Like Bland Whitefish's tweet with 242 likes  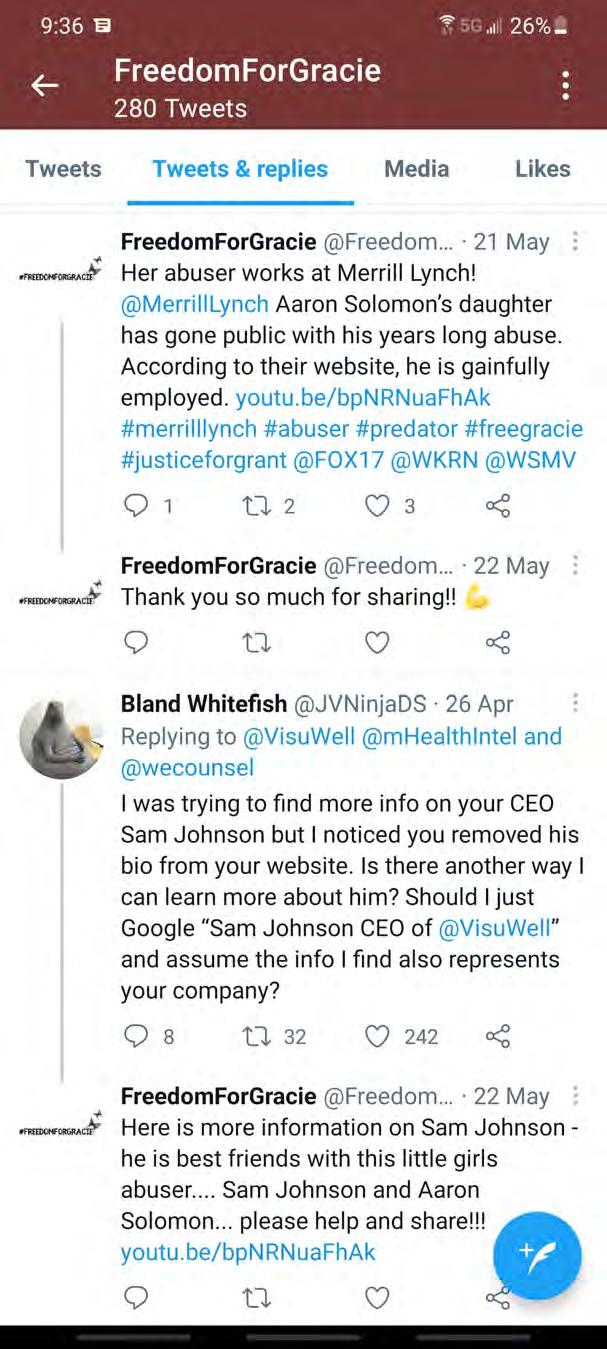pyautogui.click(x=377, y=1036)
